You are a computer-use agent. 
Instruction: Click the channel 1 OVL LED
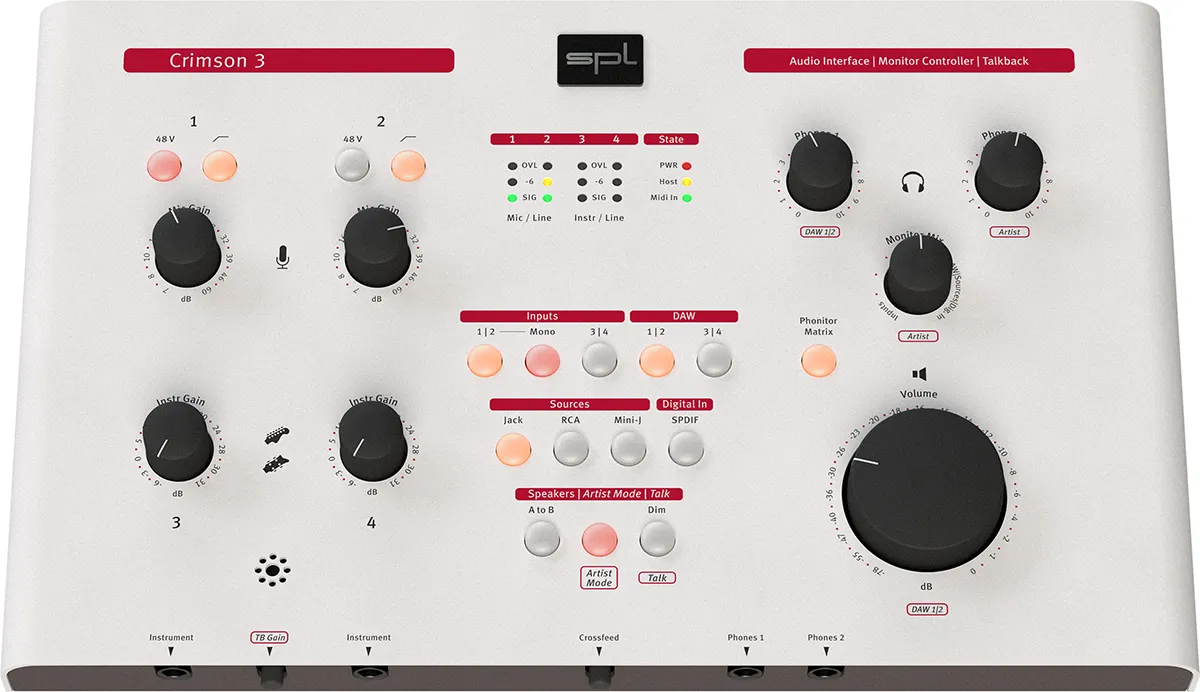click(512, 166)
